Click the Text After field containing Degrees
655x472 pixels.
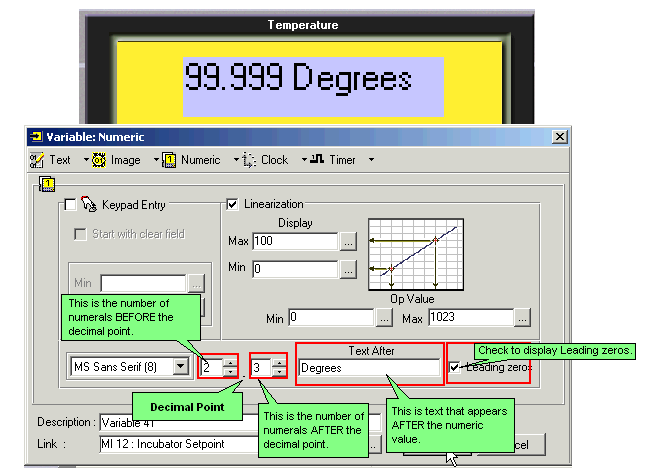370,367
